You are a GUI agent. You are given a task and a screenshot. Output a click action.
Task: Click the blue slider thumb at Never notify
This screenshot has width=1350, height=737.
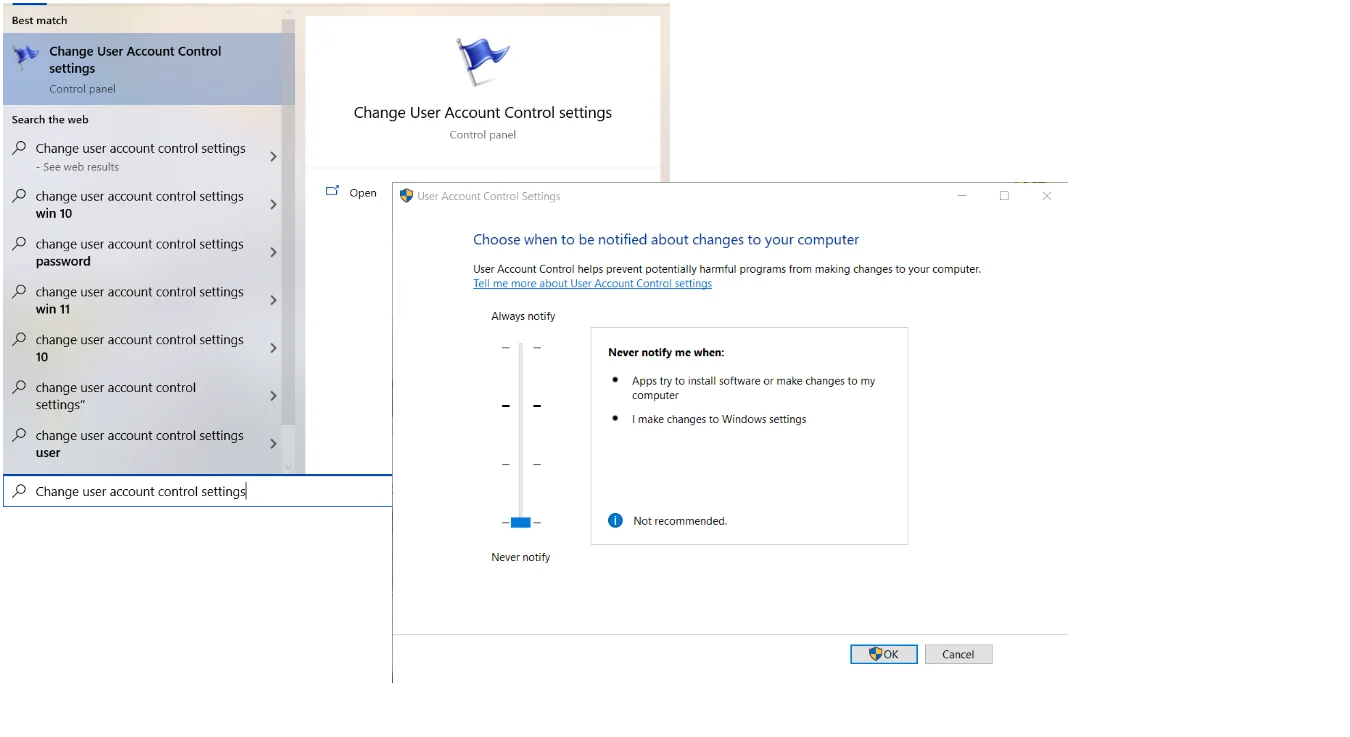(x=520, y=522)
